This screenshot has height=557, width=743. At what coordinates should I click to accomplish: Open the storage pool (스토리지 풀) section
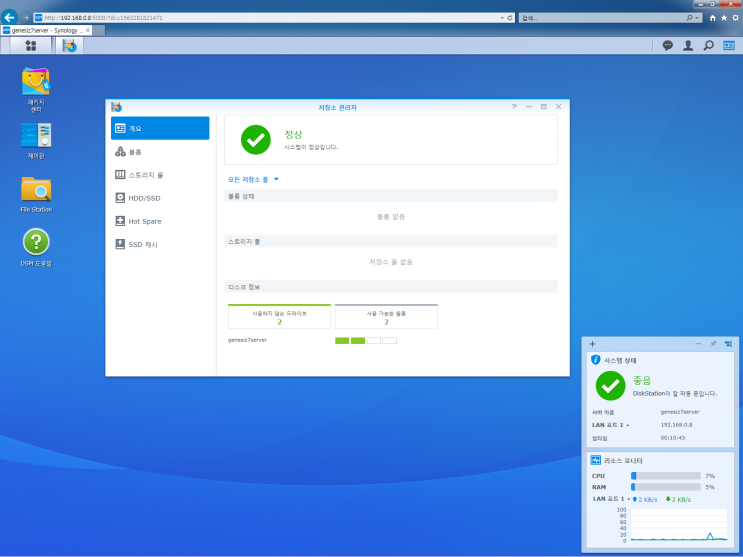click(x=160, y=175)
